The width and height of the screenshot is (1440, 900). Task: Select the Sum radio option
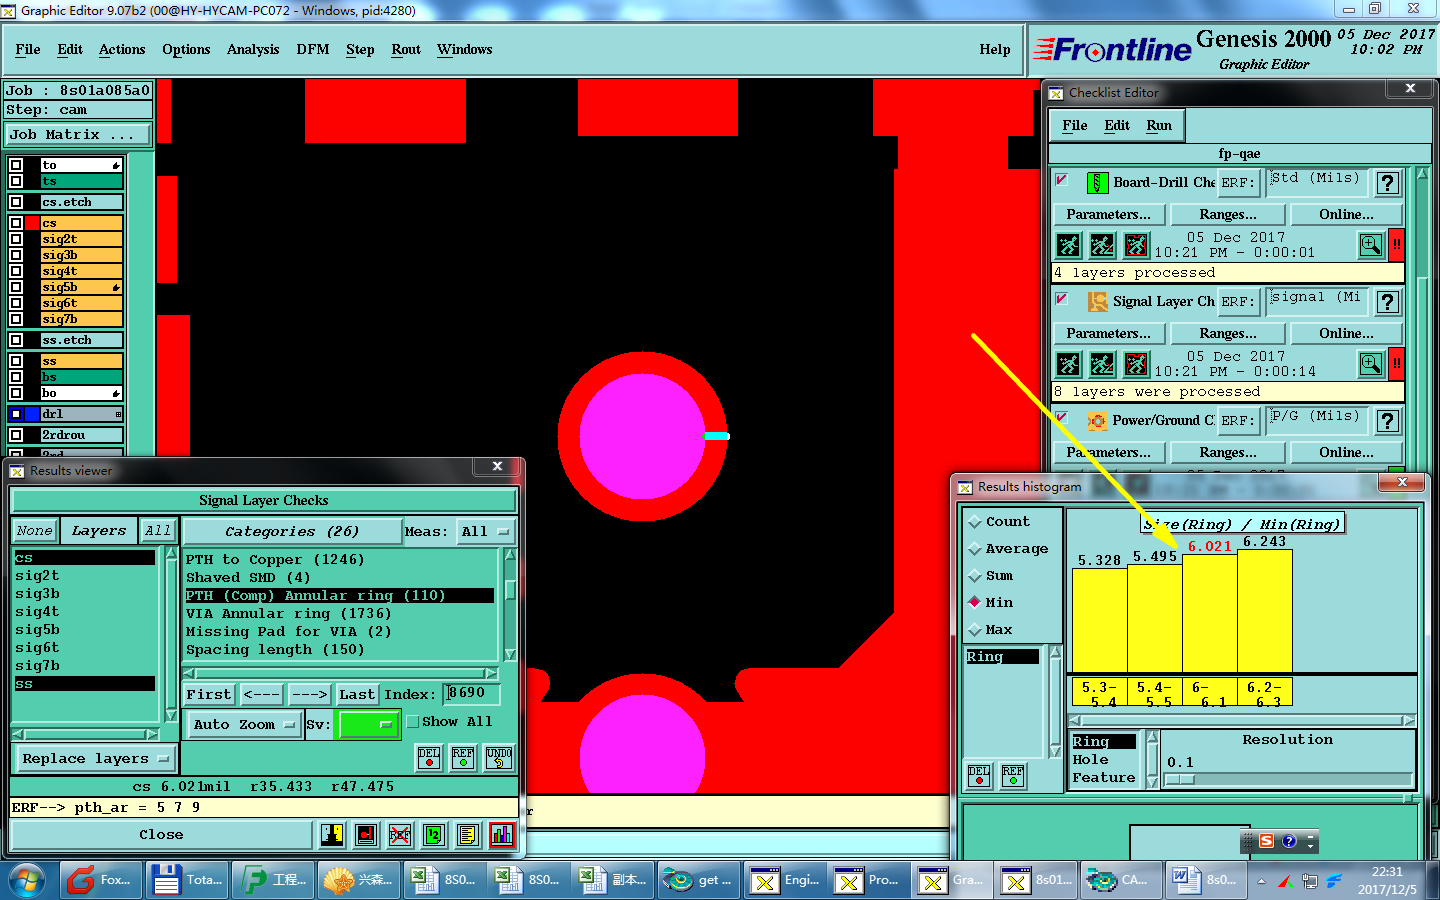[x=975, y=576]
